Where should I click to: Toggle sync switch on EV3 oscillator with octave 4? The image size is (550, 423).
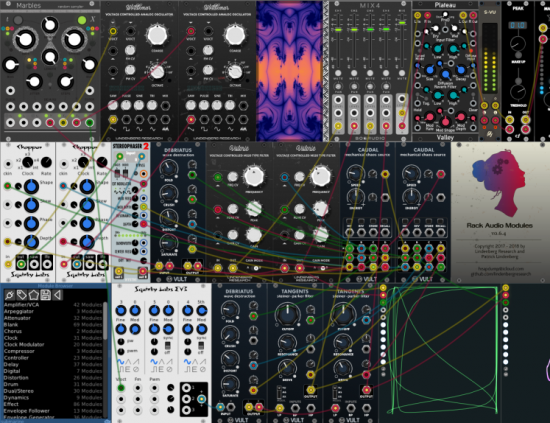point(201,345)
